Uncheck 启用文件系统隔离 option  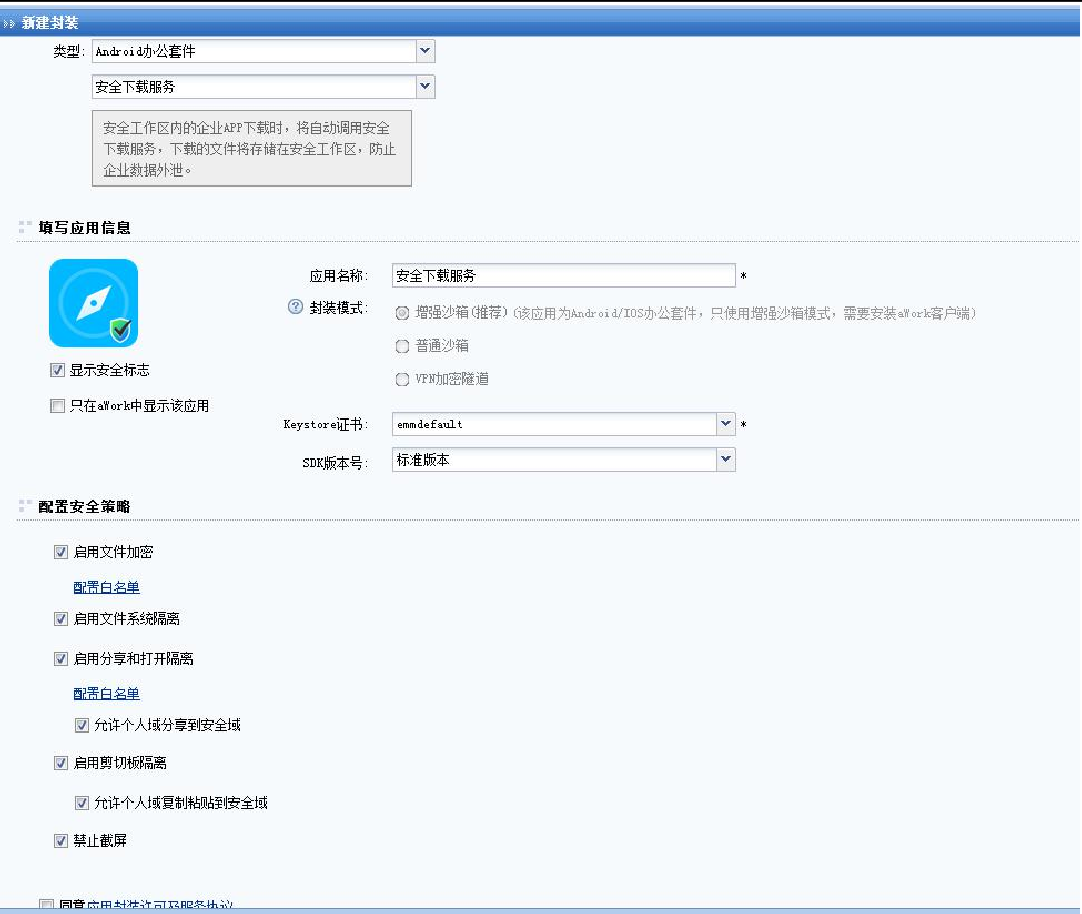[x=61, y=619]
